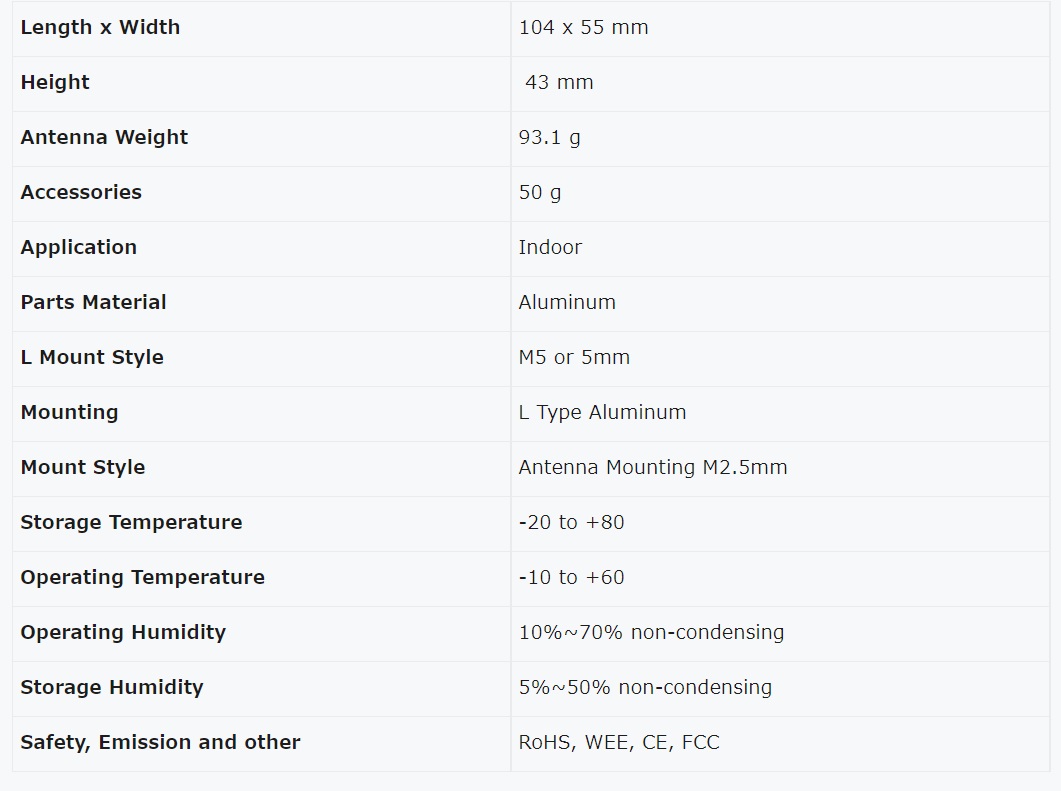Click the Accessories row label

pyautogui.click(x=81, y=192)
